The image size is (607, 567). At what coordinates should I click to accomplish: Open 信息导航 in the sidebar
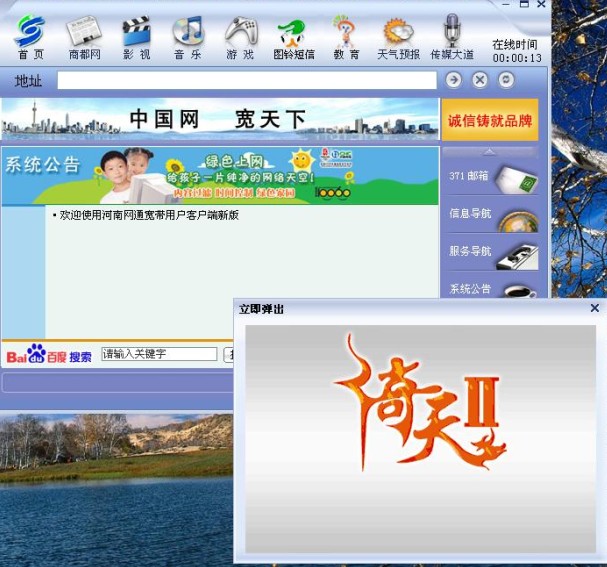492,214
